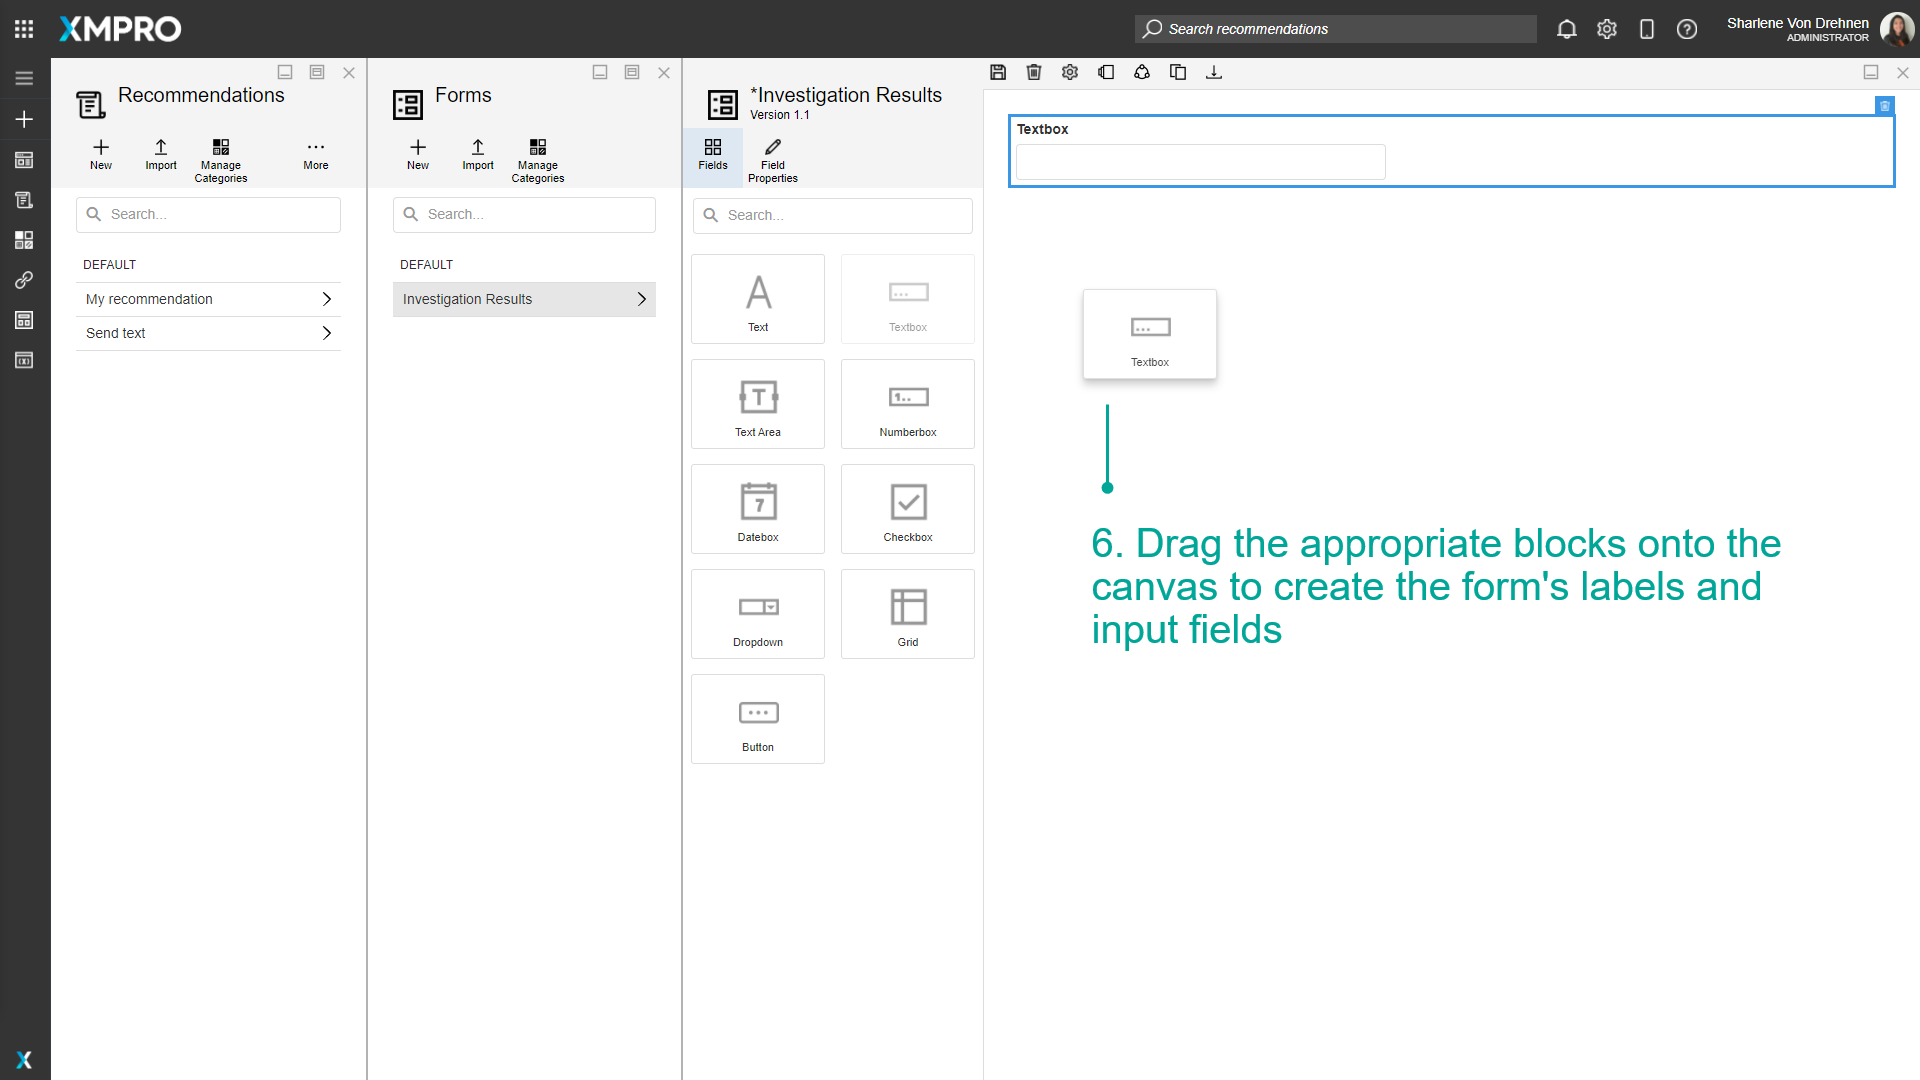
Task: Select the Dropdown field block
Action: click(x=757, y=613)
